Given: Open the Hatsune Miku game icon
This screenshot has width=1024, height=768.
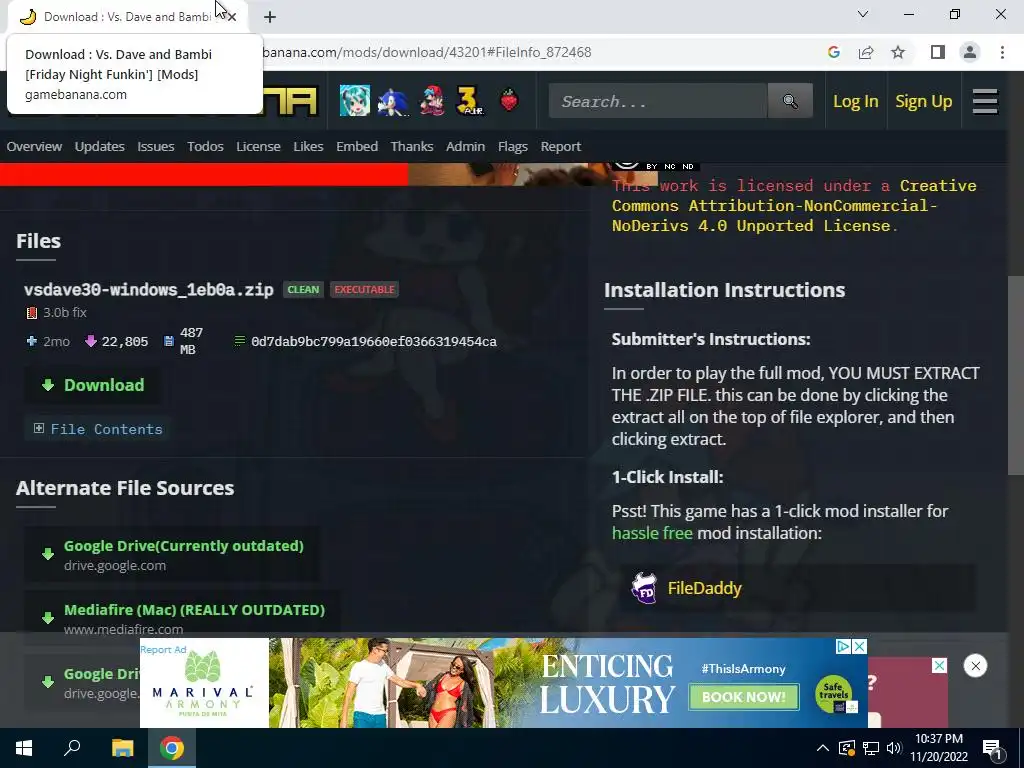Looking at the screenshot, I should coord(355,101).
